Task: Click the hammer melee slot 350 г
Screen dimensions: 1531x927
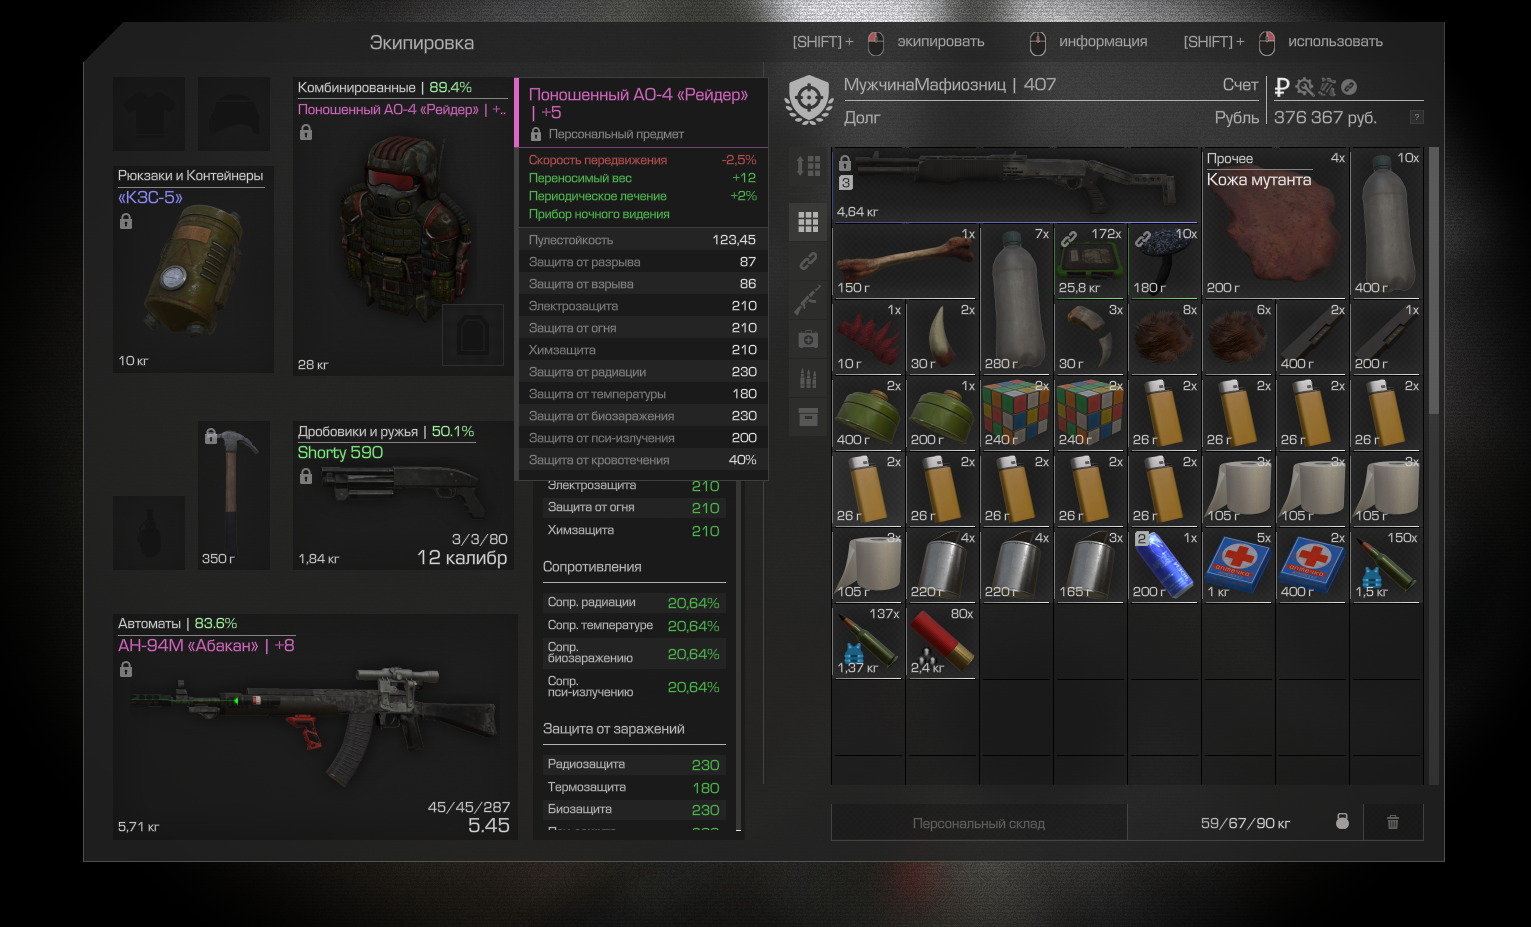Action: click(x=234, y=495)
